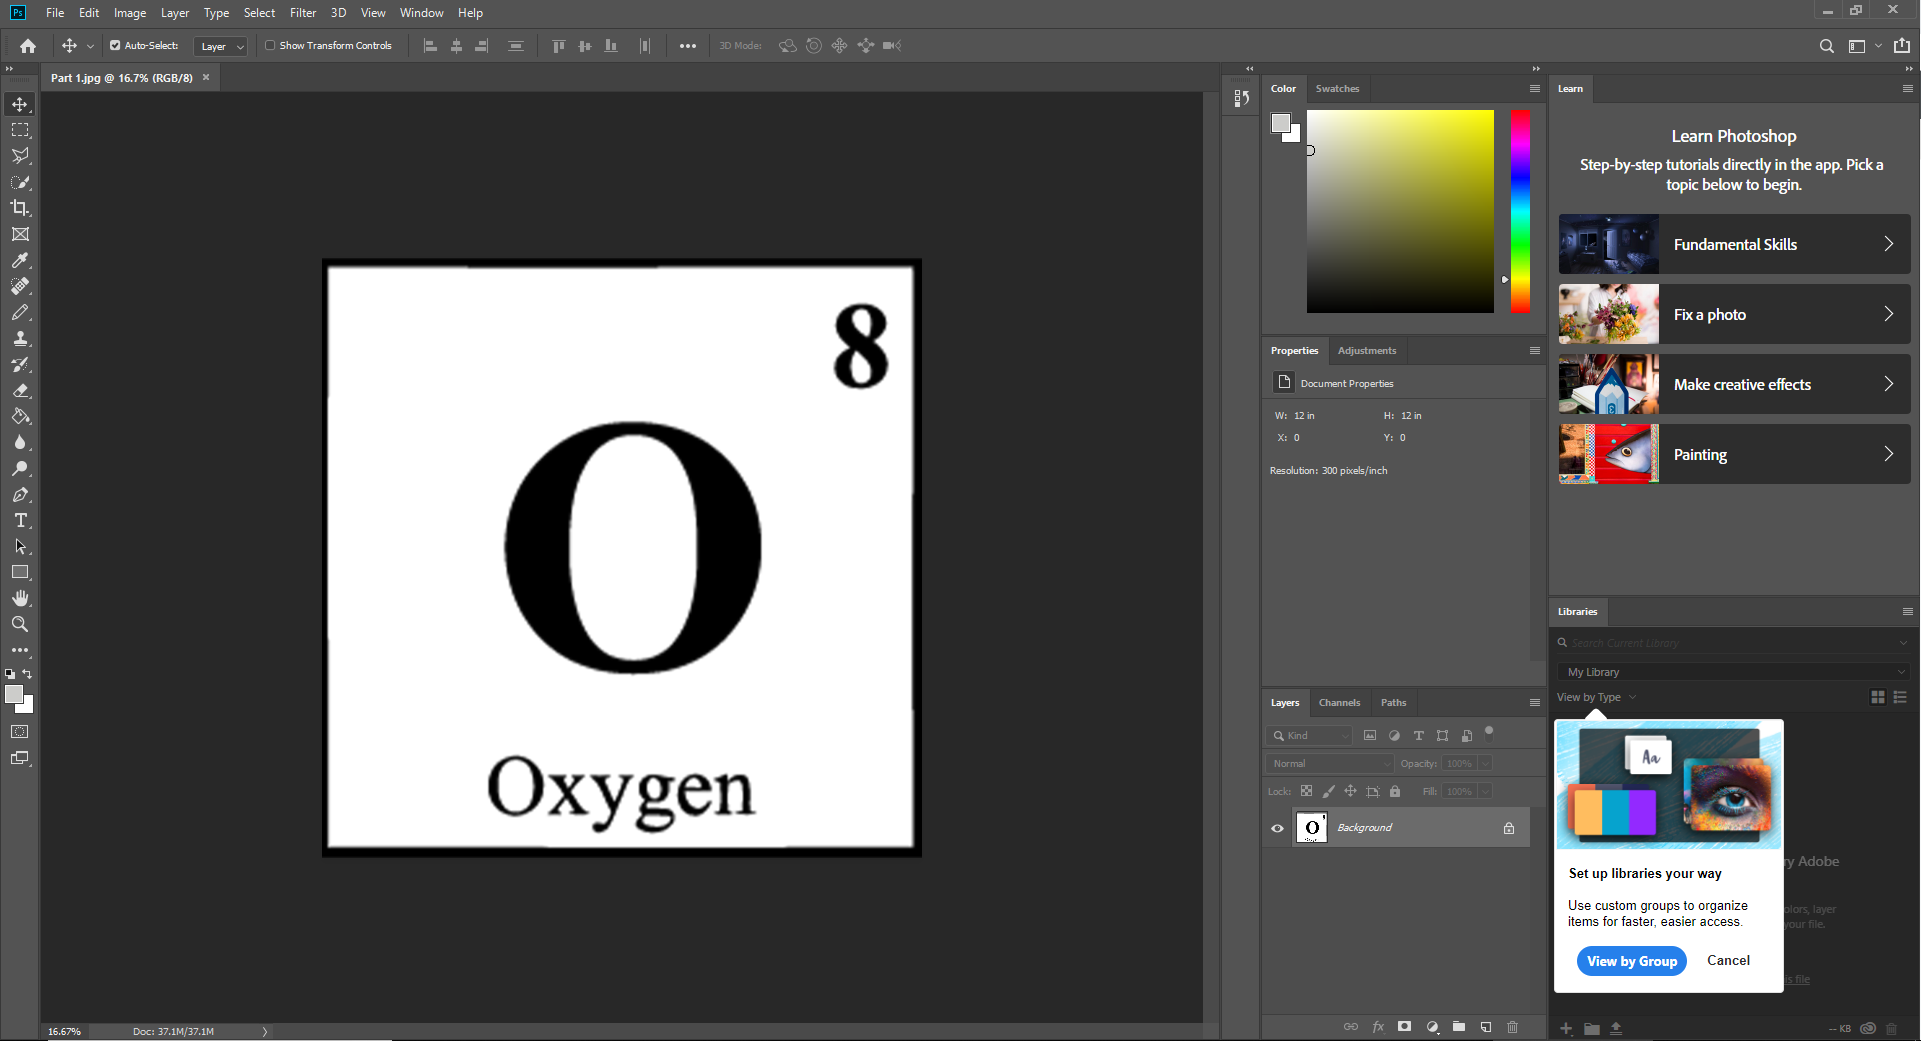This screenshot has height=1041, width=1921.
Task: Select the Zoom tool
Action: [x=20, y=624]
